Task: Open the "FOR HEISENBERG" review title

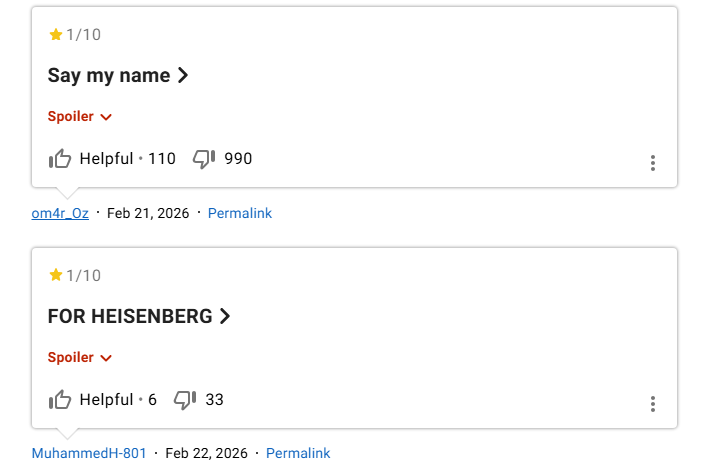Action: click(x=130, y=316)
